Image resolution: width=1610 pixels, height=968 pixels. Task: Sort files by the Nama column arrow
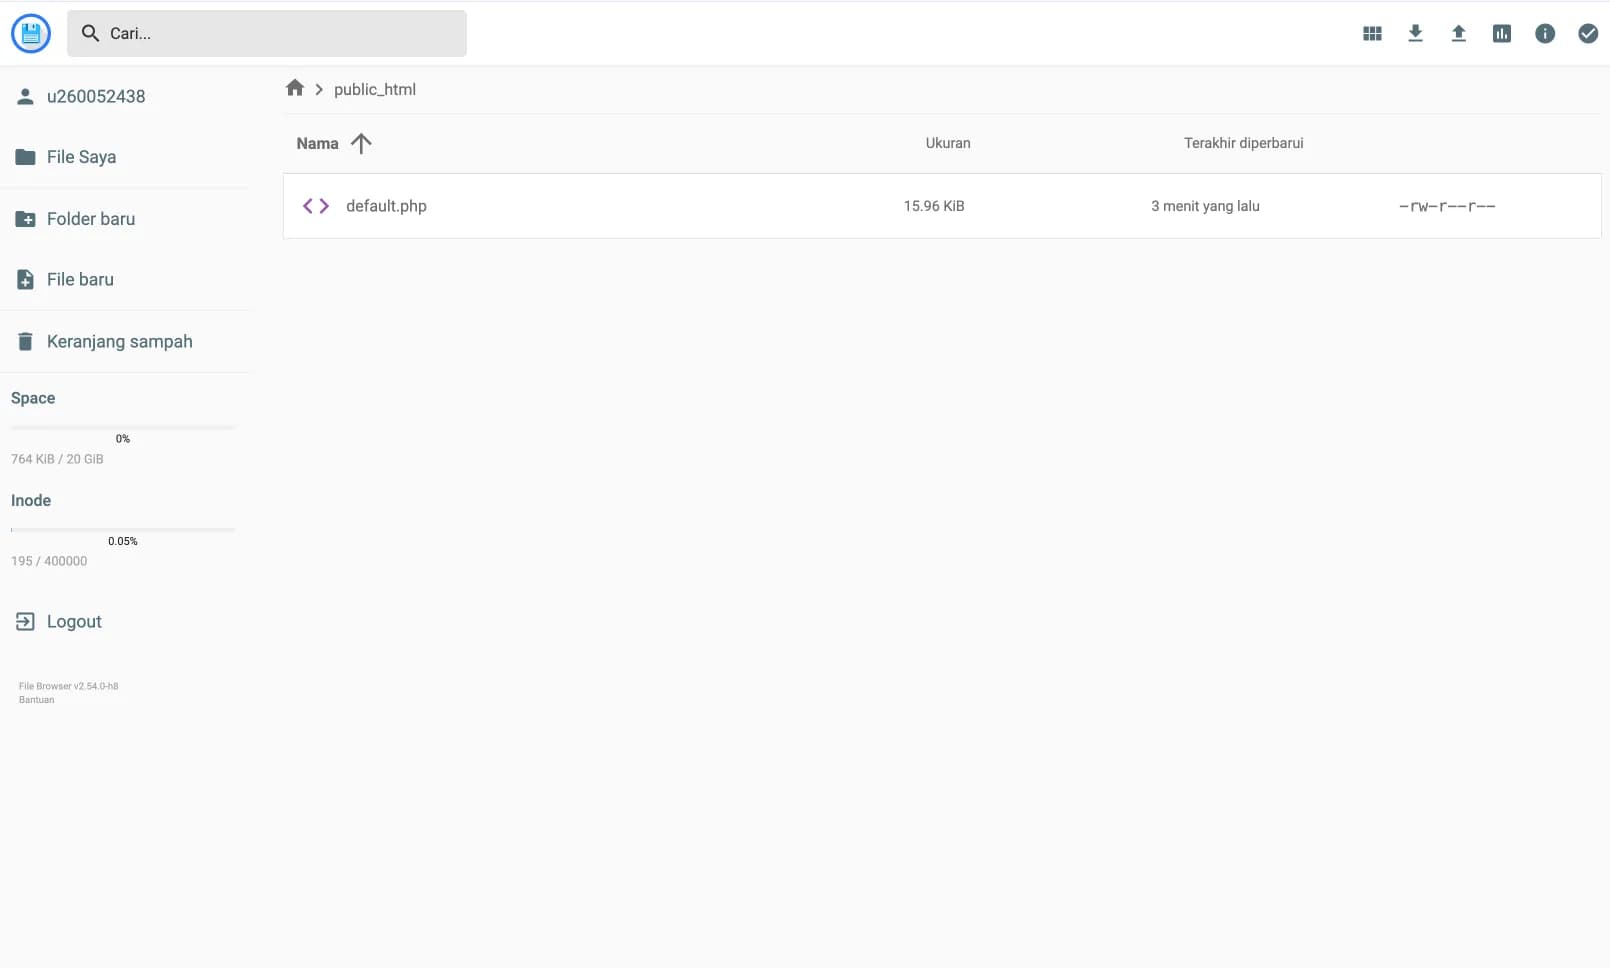361,144
